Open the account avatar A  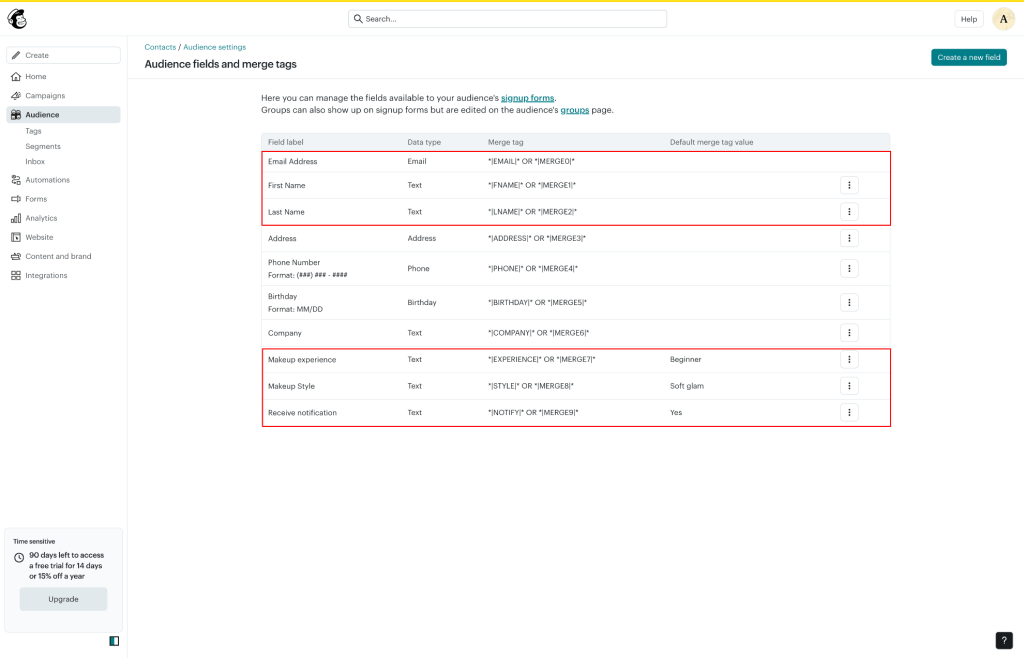tap(1003, 19)
